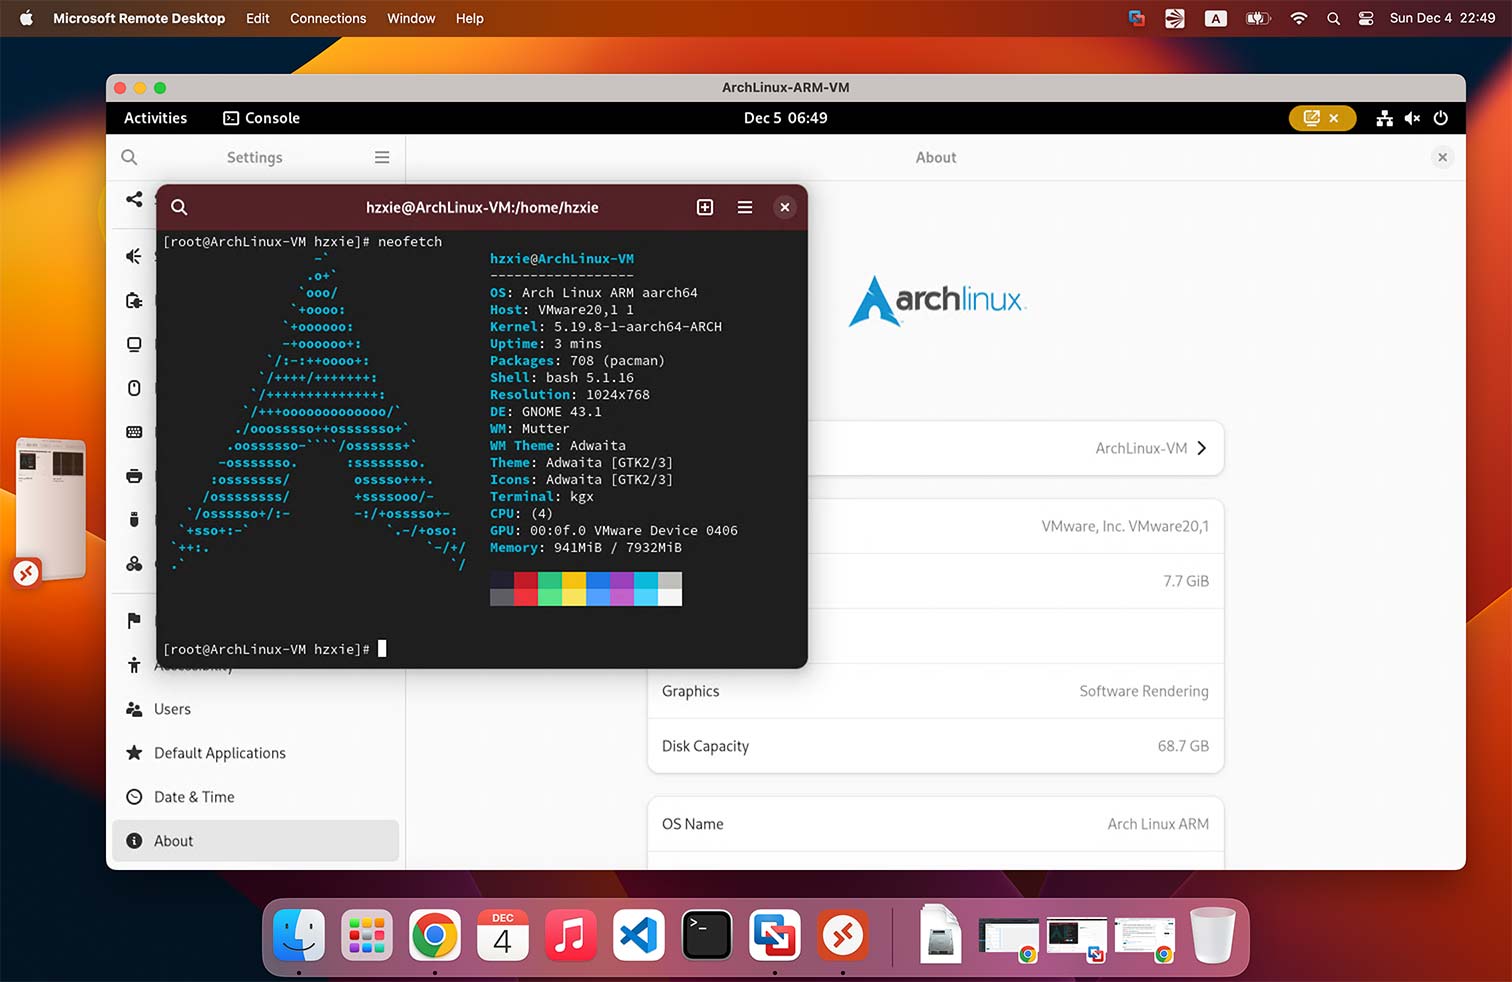Open Activities overview in GNOME top bar

tap(155, 118)
